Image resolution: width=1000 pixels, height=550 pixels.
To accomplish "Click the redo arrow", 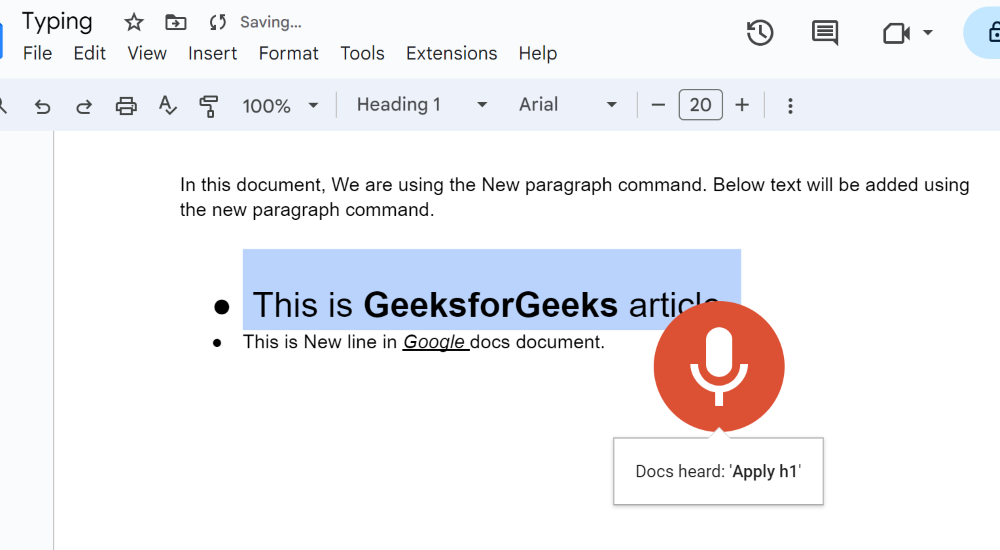I will (84, 106).
